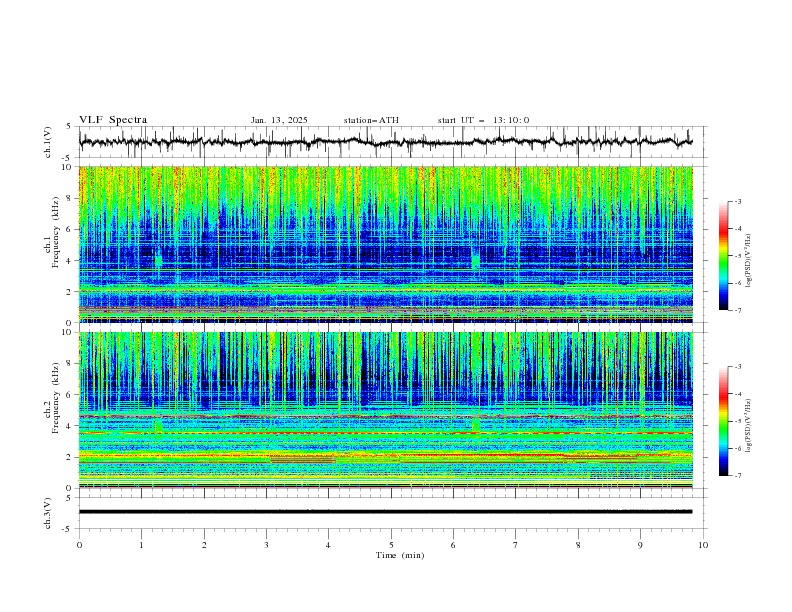Click the "-3" label on ch.1 colorbar

coord(737,201)
